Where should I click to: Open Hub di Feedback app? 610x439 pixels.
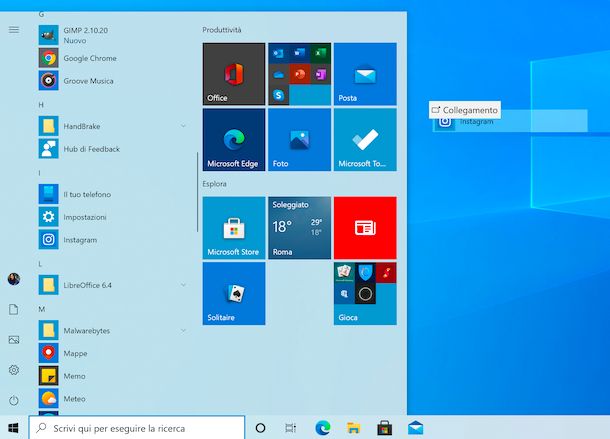[x=113, y=149]
